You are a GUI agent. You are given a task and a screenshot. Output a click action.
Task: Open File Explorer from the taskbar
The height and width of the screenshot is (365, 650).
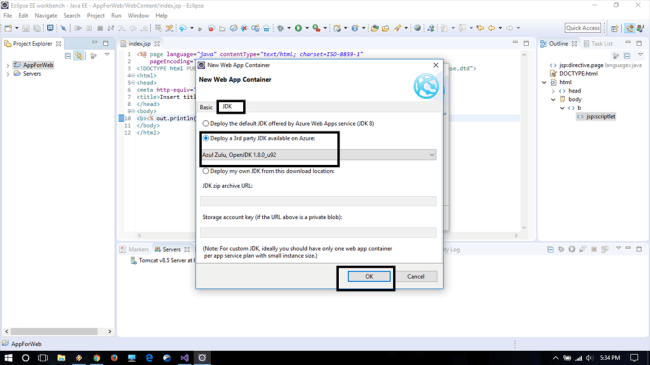point(61,358)
